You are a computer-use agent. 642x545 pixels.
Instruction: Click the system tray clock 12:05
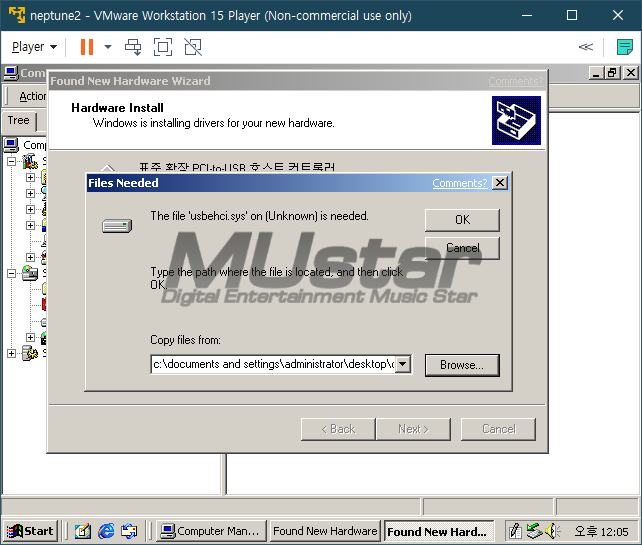point(601,531)
